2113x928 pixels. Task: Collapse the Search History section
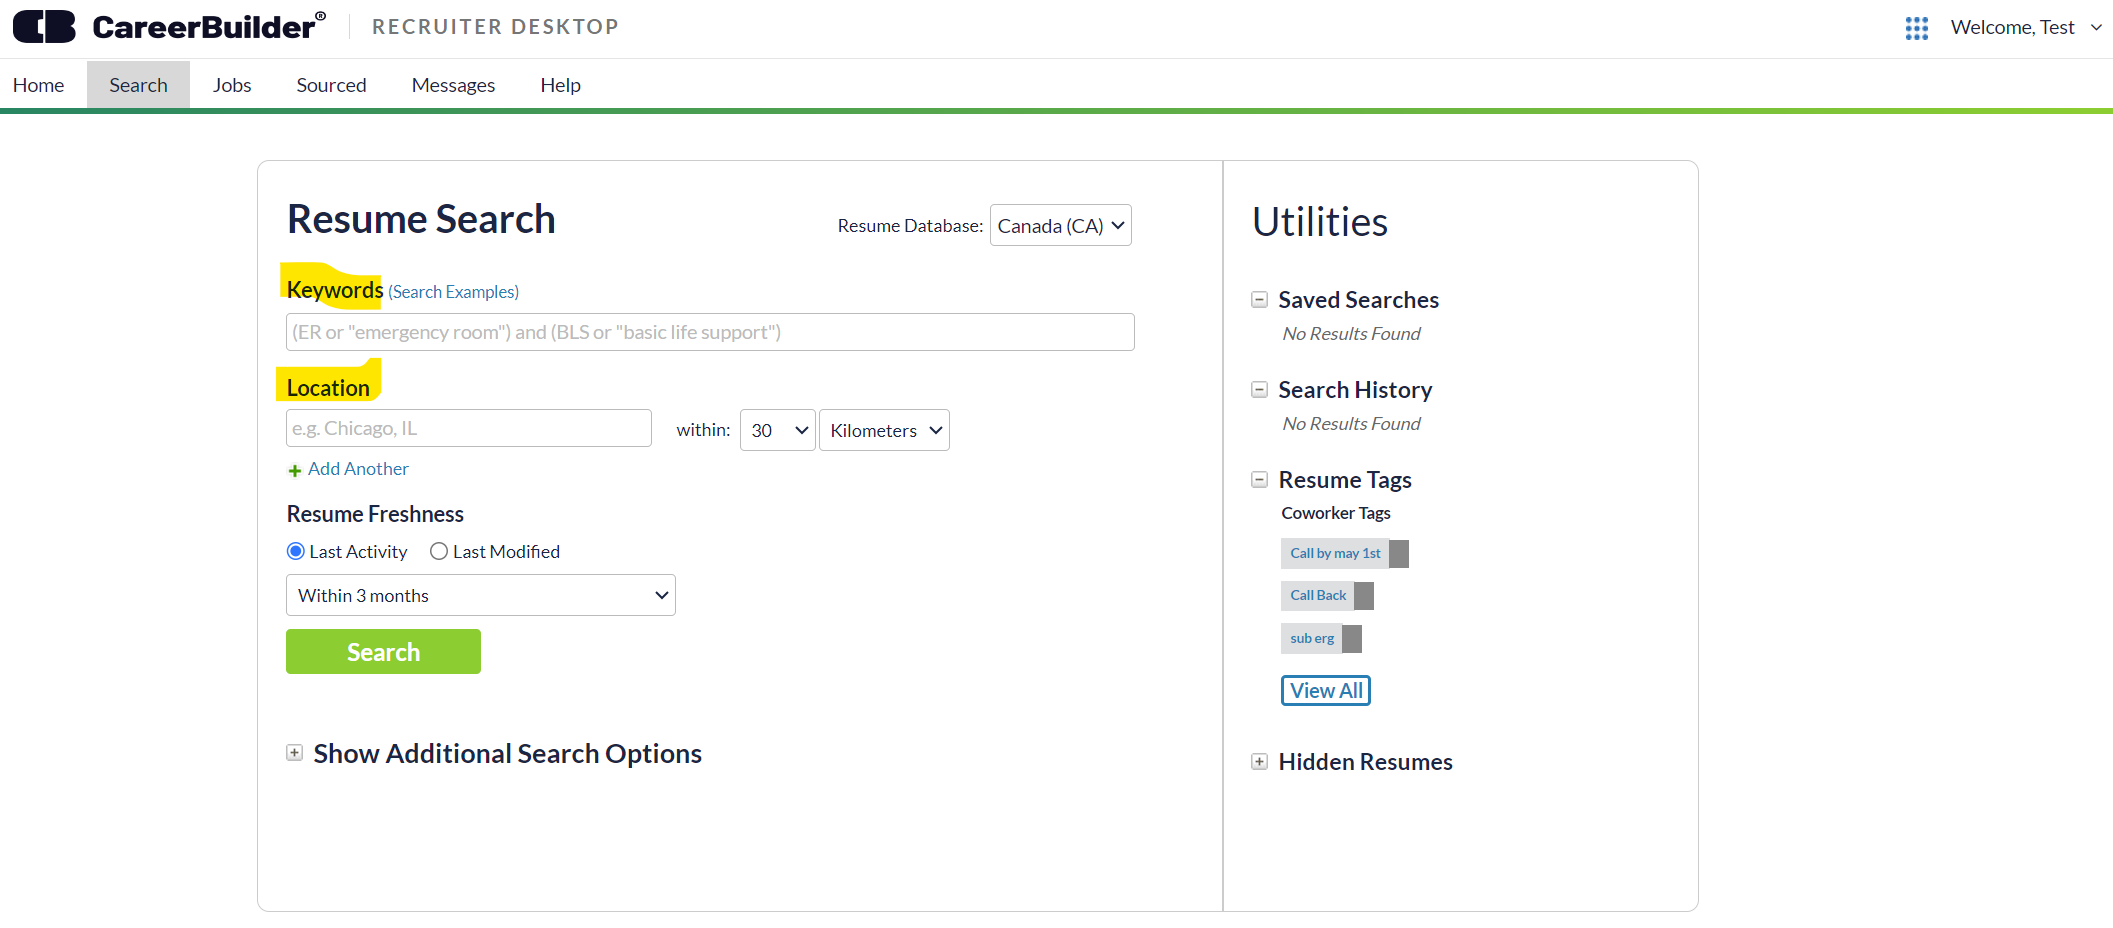[1260, 390]
